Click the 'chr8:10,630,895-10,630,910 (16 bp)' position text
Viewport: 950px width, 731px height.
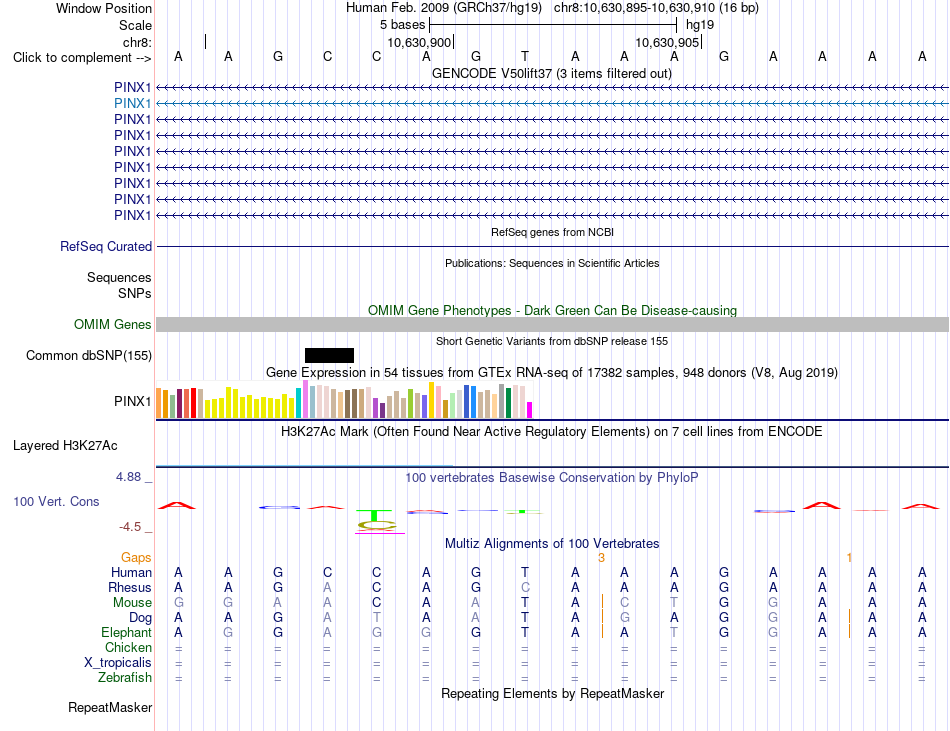[656, 8]
